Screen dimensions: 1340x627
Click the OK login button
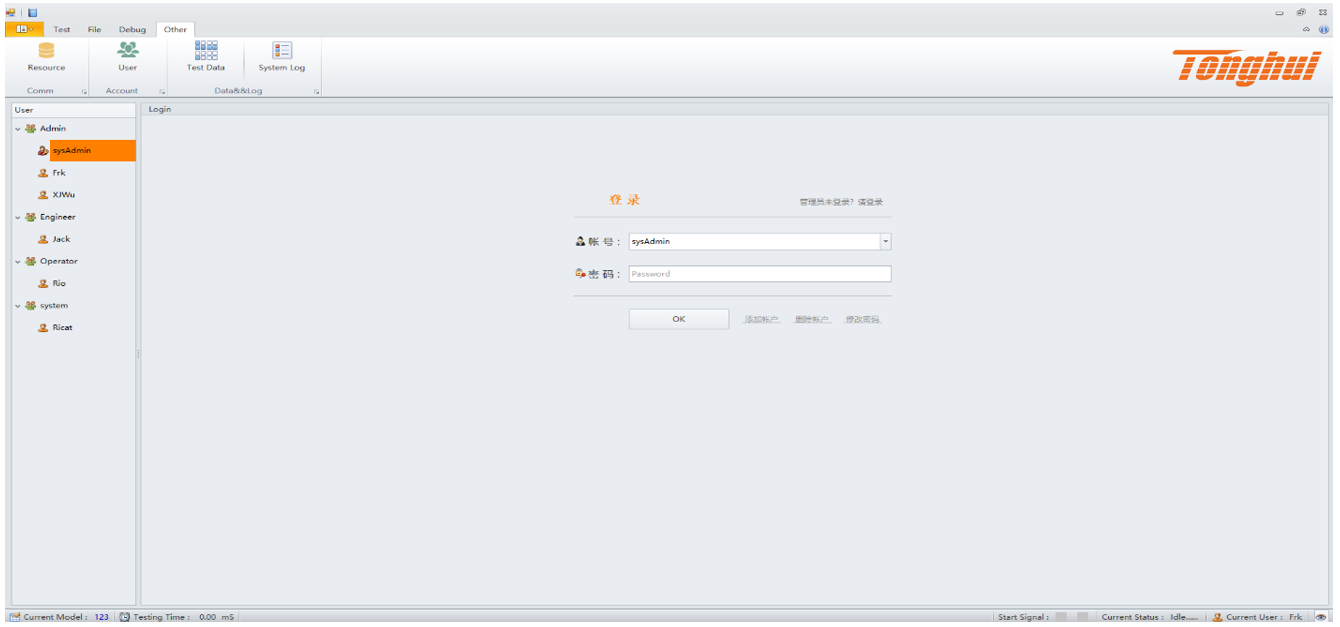pos(678,319)
